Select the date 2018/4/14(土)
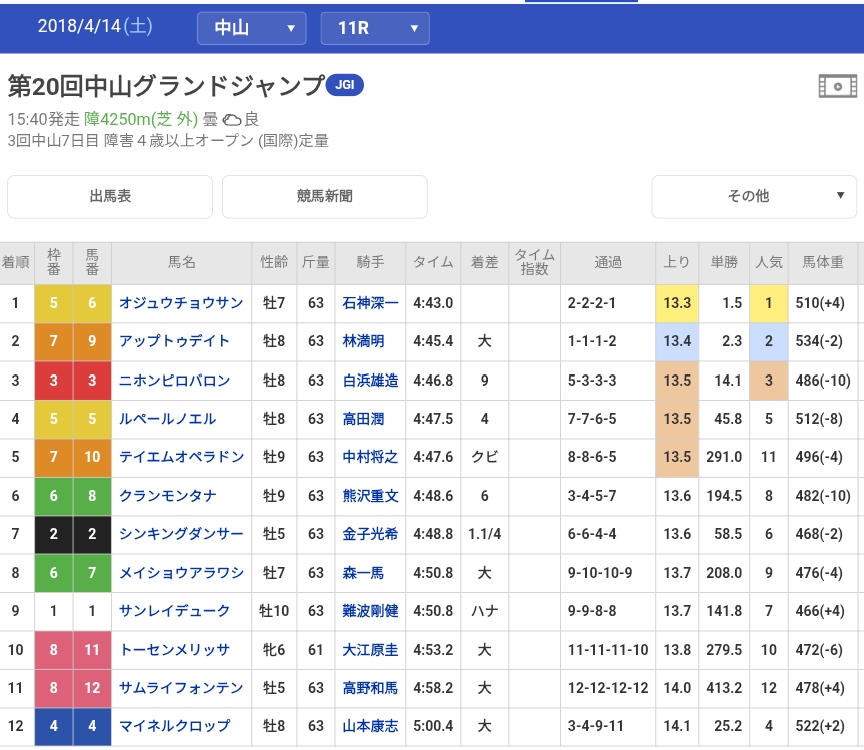Viewport: 864px width, 750px height. (x=95, y=27)
